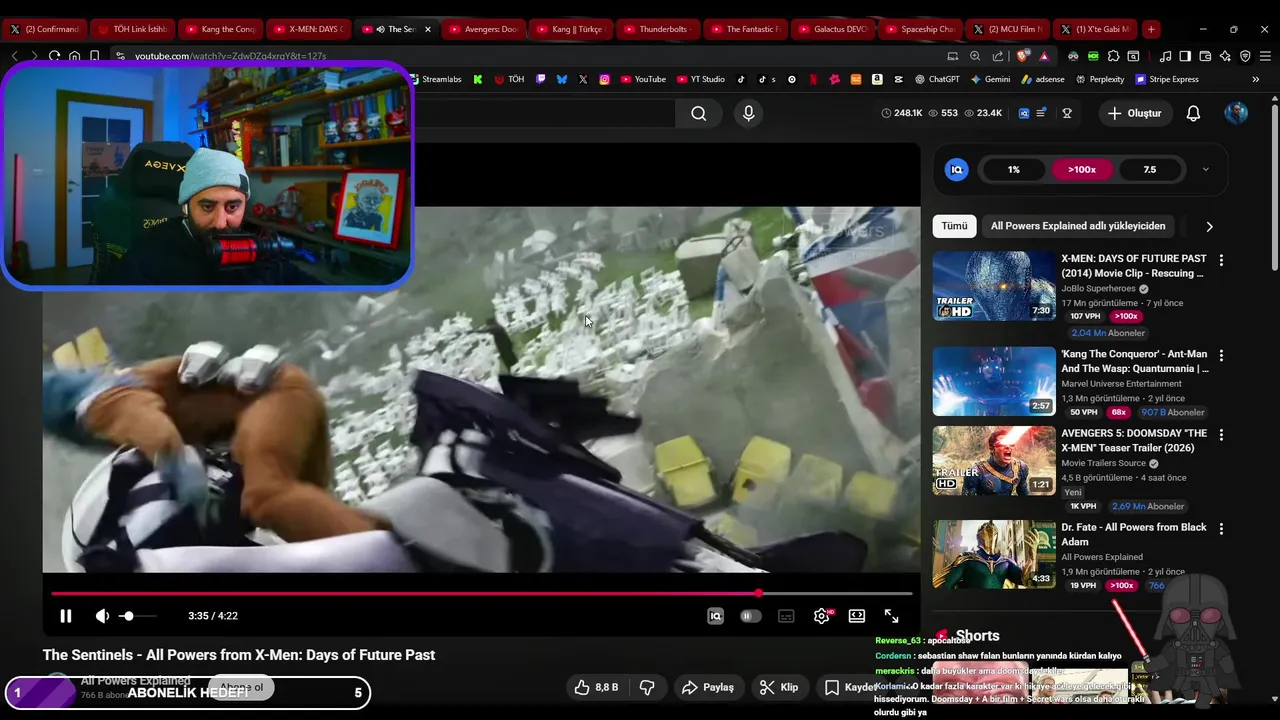
Task: Pause the video with the pause button
Action: click(65, 616)
